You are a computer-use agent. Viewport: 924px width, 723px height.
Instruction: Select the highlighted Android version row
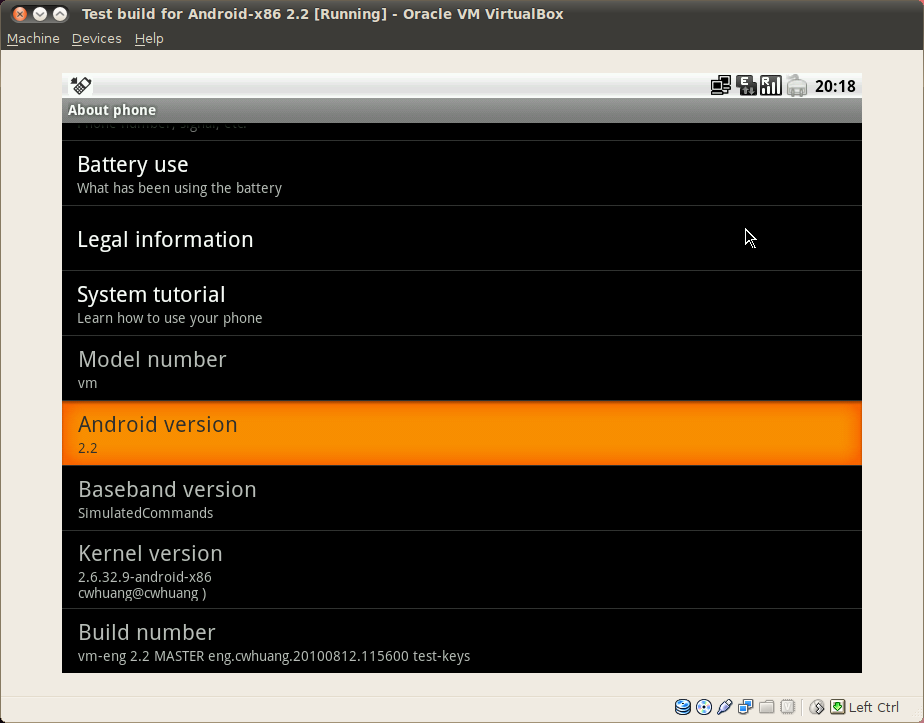pos(461,433)
